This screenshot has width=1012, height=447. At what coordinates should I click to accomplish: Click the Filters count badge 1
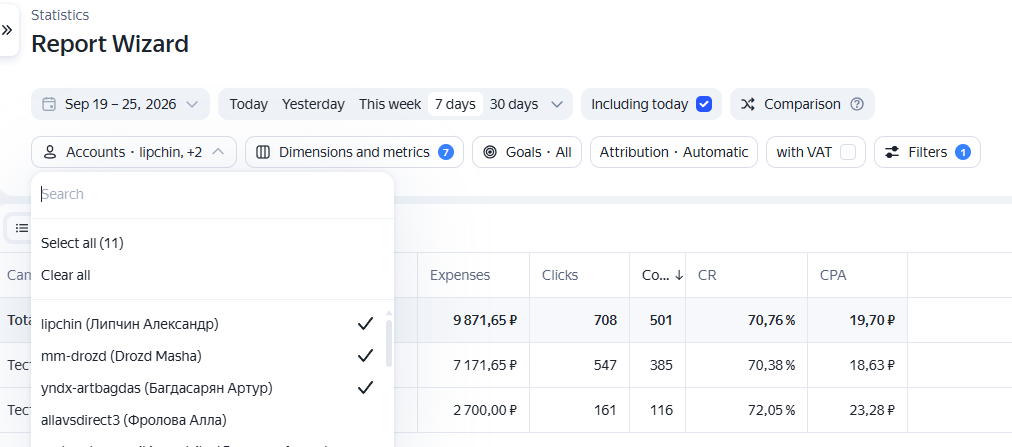[963, 152]
